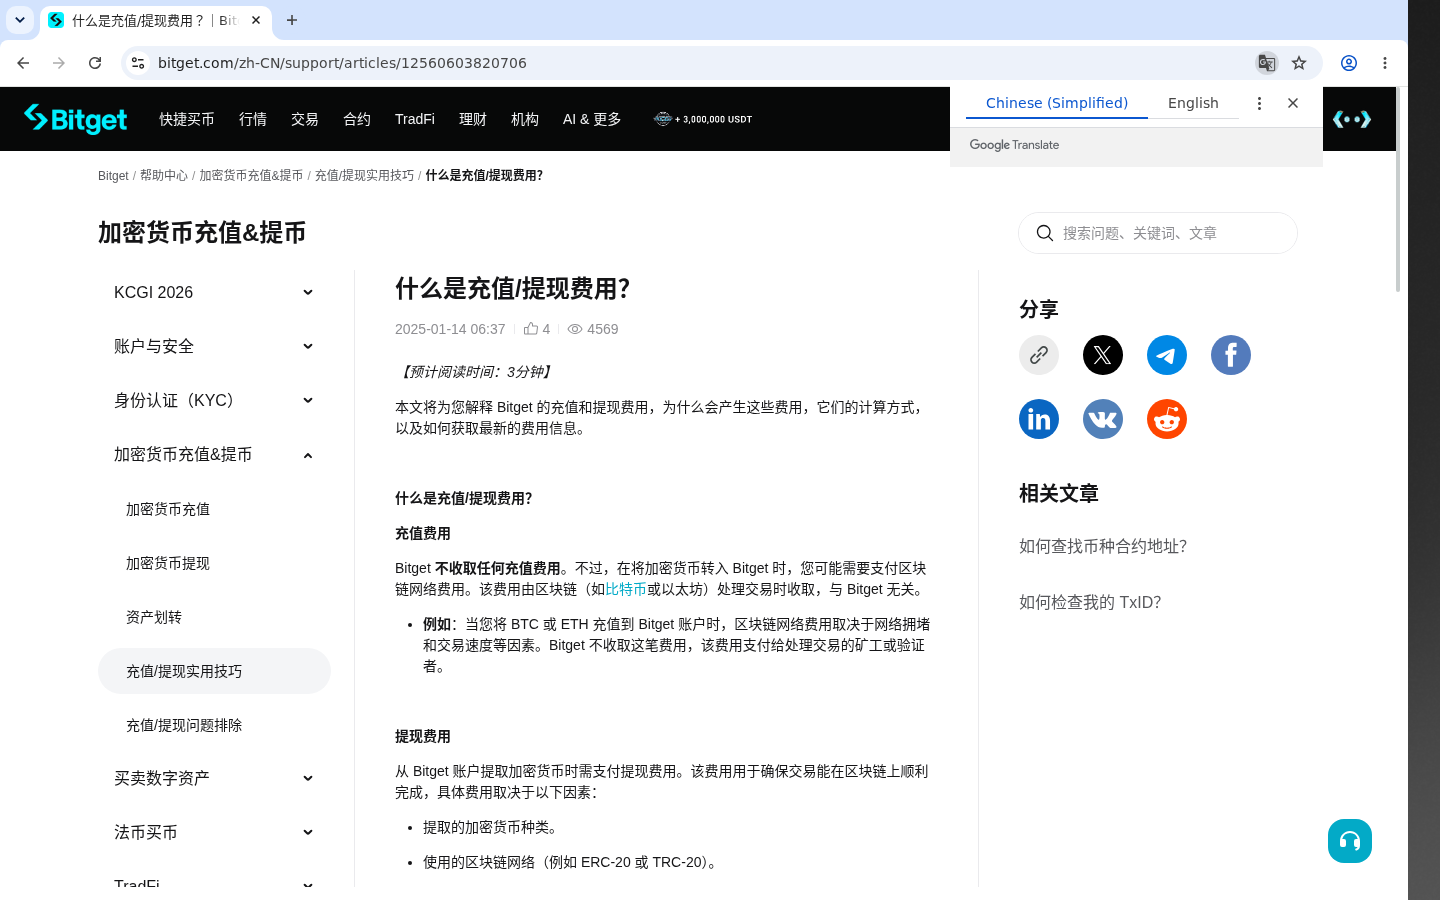
Task: Select 充值/提现实用技巧 sidebar item
Action: tap(214, 671)
